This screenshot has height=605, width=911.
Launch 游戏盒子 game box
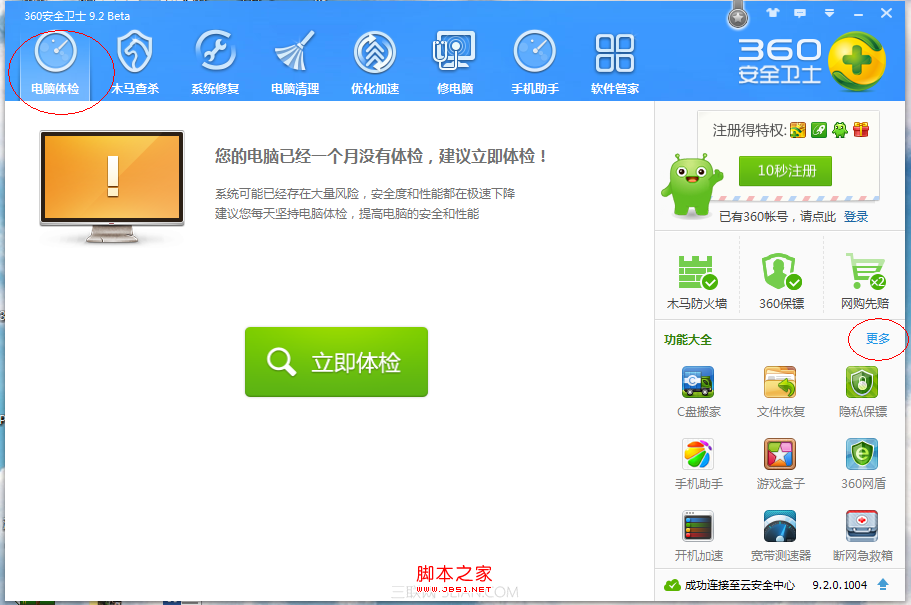pyautogui.click(x=780, y=464)
